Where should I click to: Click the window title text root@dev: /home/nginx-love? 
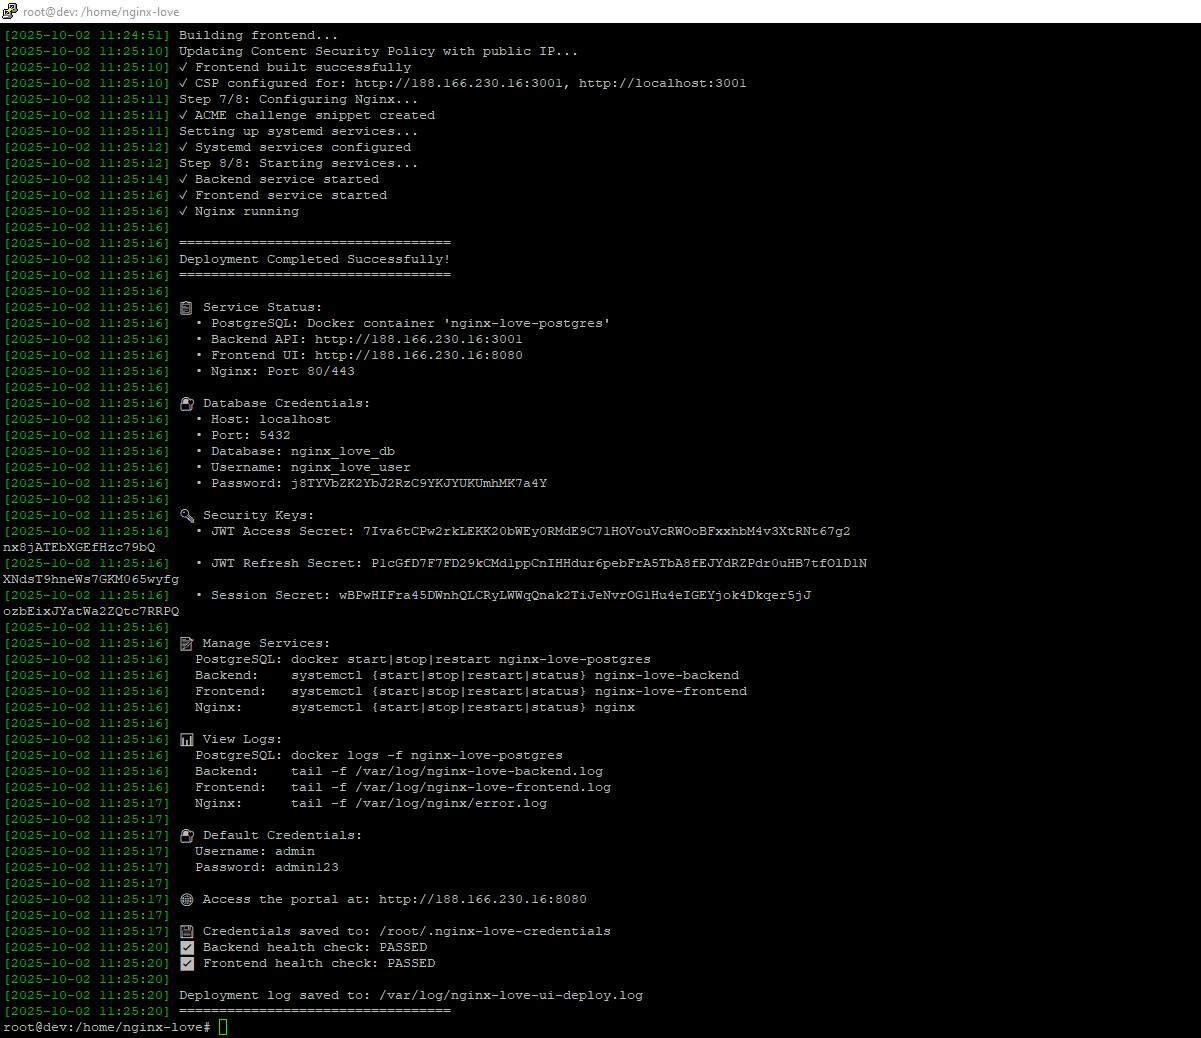[x=101, y=11]
